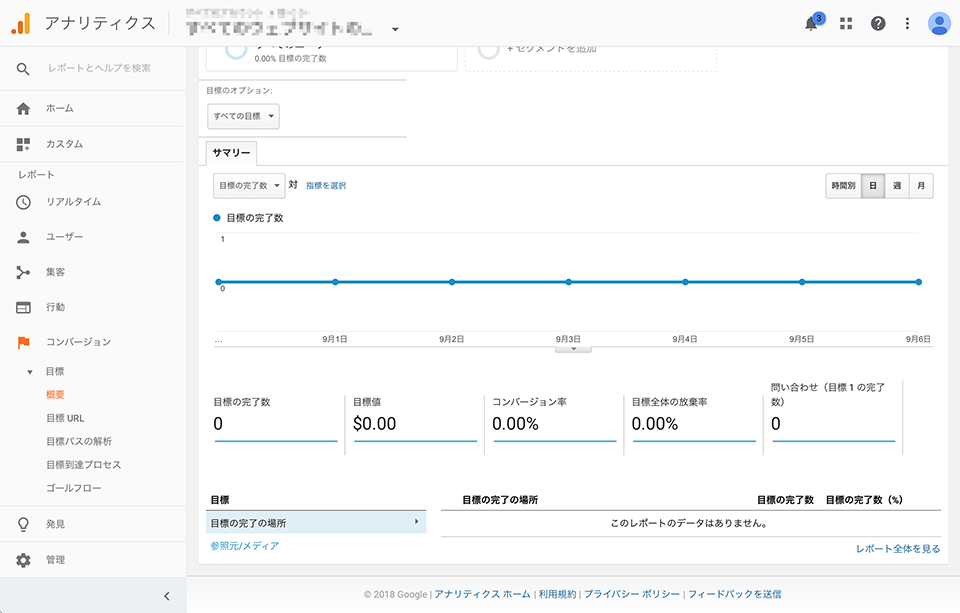This screenshot has width=960, height=613.
Task: Click the 指標を選択 link
Action: click(326, 186)
